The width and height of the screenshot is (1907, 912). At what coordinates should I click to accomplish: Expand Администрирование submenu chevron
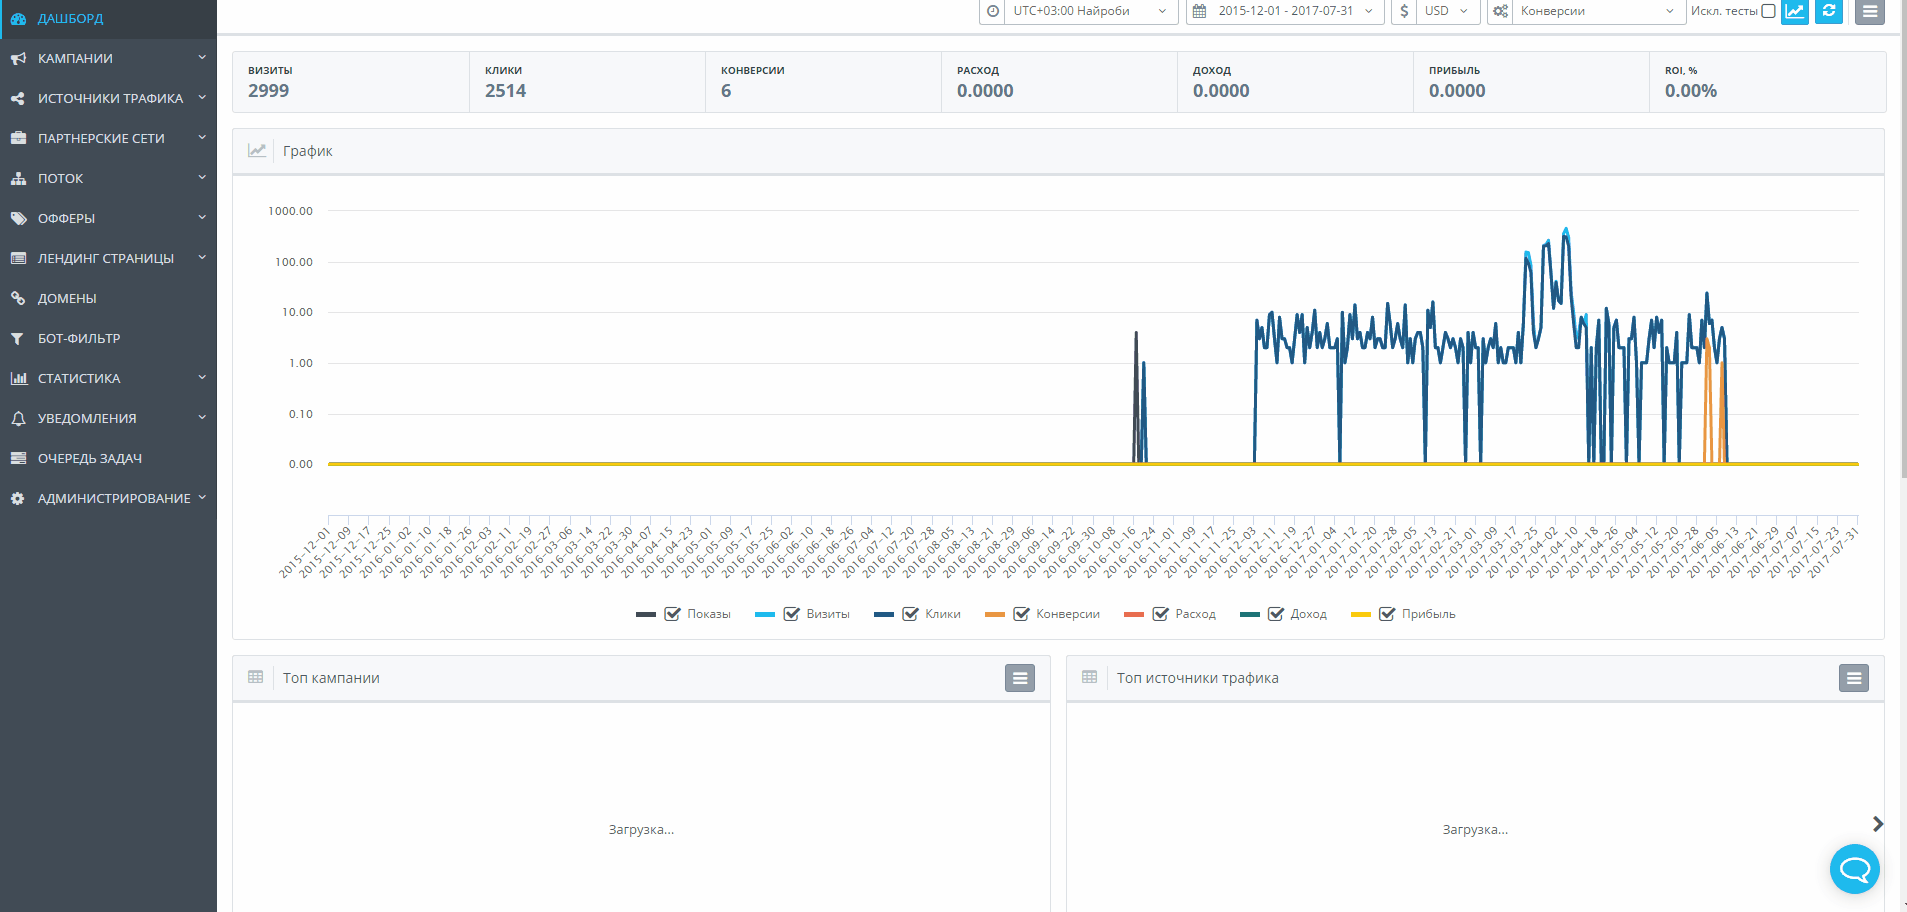point(202,497)
